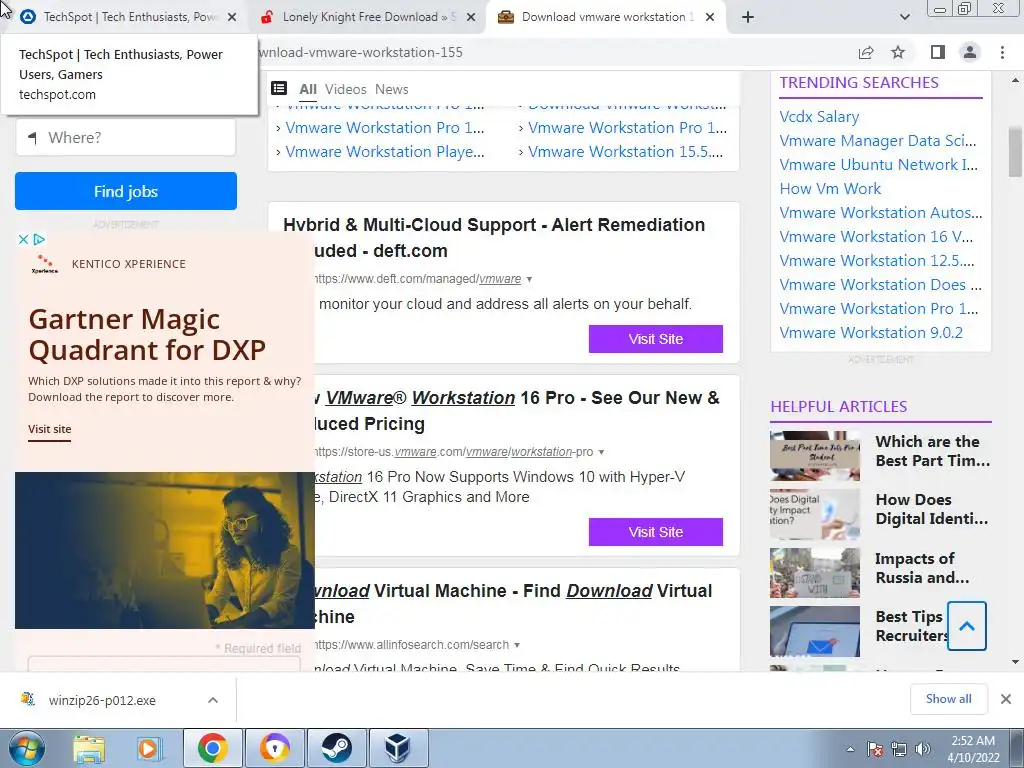Open Visit site link in Kentico ad
This screenshot has height=768, width=1024.
click(50, 429)
